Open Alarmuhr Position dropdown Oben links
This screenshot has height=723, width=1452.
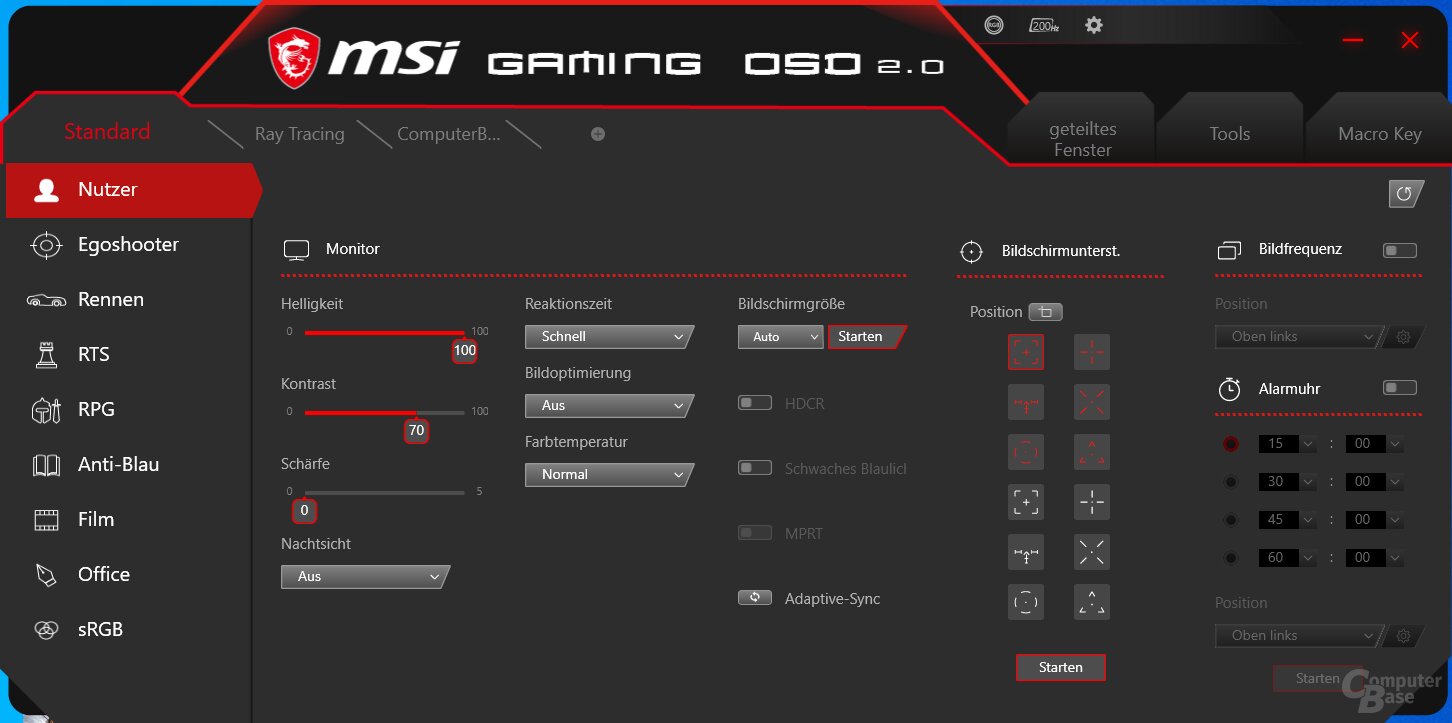pos(1299,636)
